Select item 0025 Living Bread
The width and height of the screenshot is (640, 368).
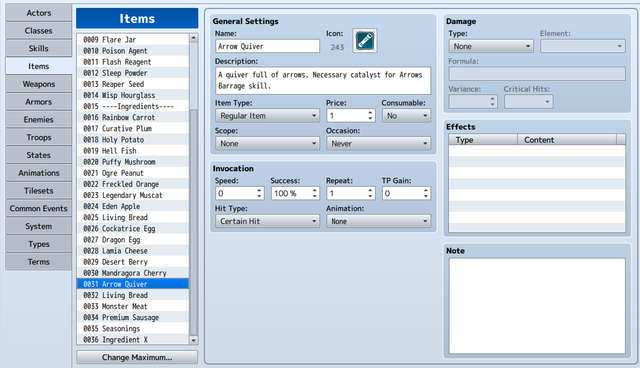click(133, 217)
